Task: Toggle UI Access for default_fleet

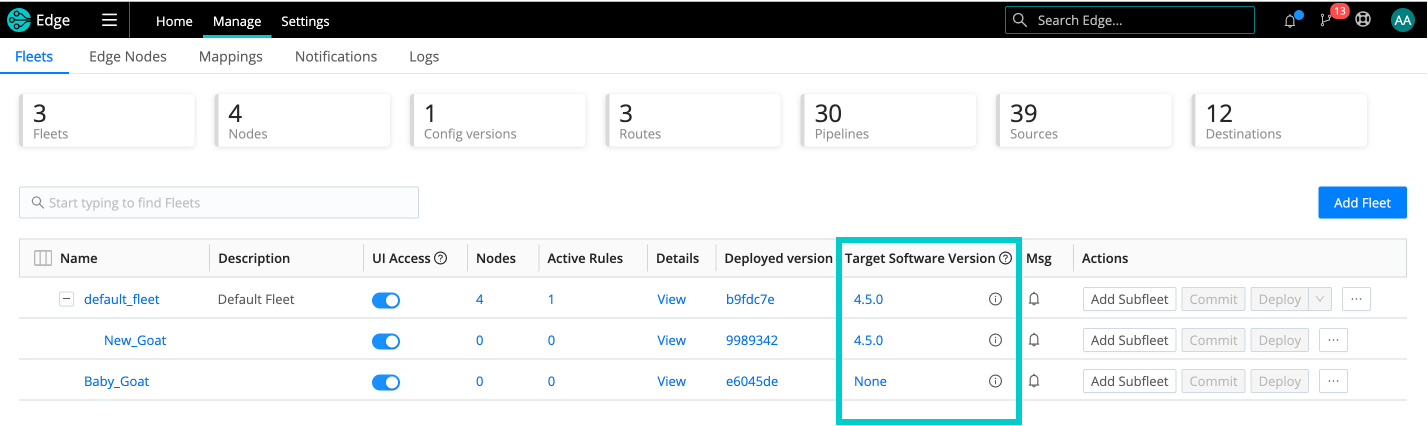Action: click(x=386, y=300)
